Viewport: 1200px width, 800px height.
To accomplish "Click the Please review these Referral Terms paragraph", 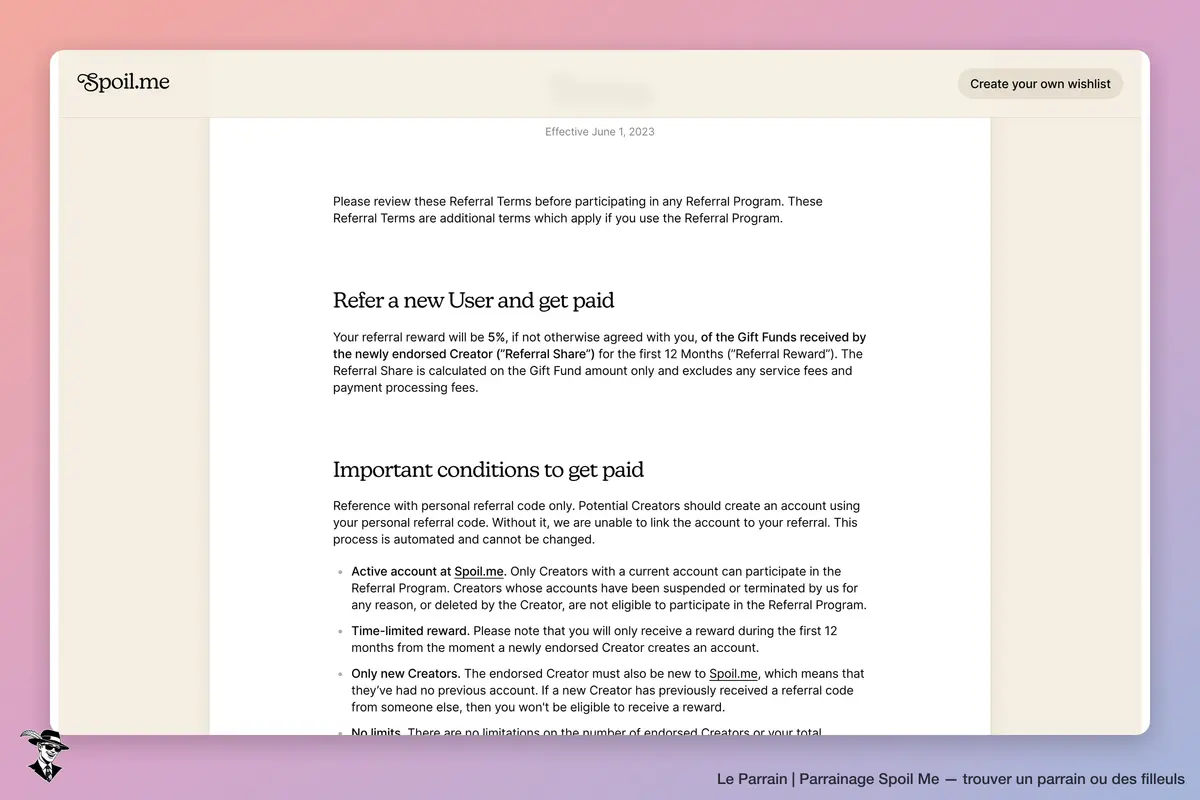I will [578, 210].
